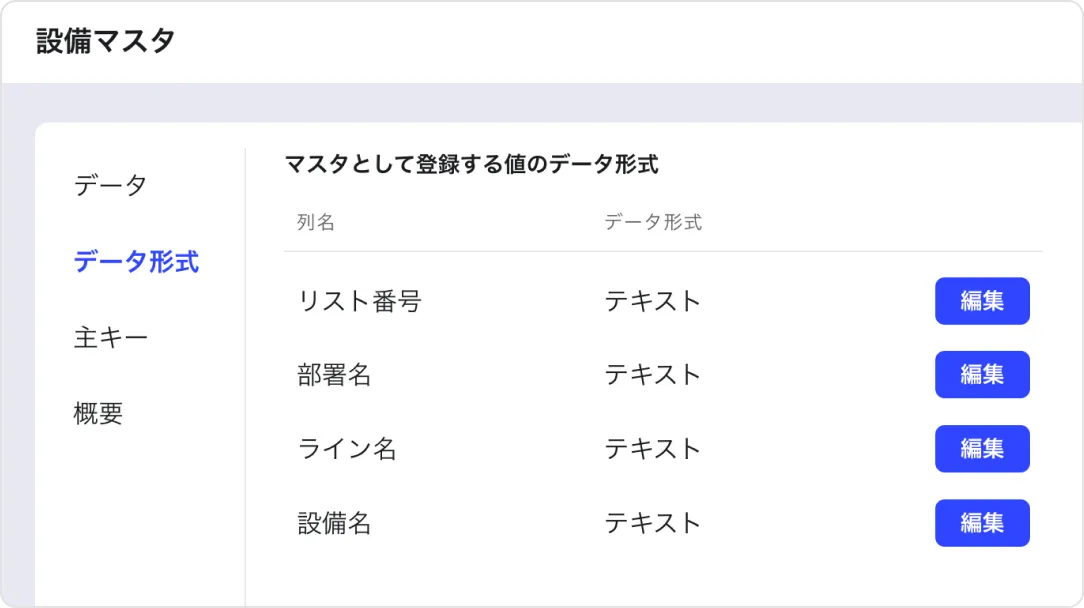Edit the 部署名 column data format

click(981, 375)
